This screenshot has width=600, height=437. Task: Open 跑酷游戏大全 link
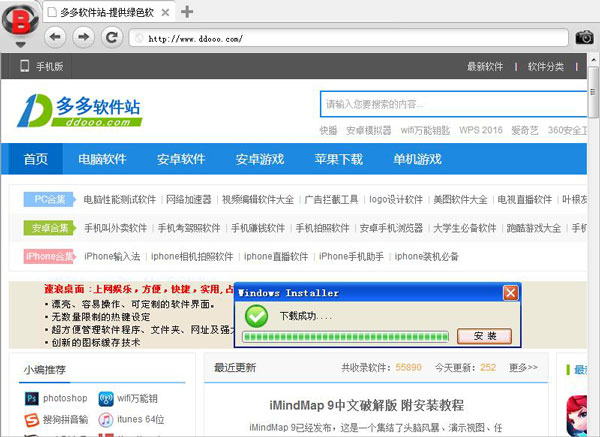pos(533,228)
